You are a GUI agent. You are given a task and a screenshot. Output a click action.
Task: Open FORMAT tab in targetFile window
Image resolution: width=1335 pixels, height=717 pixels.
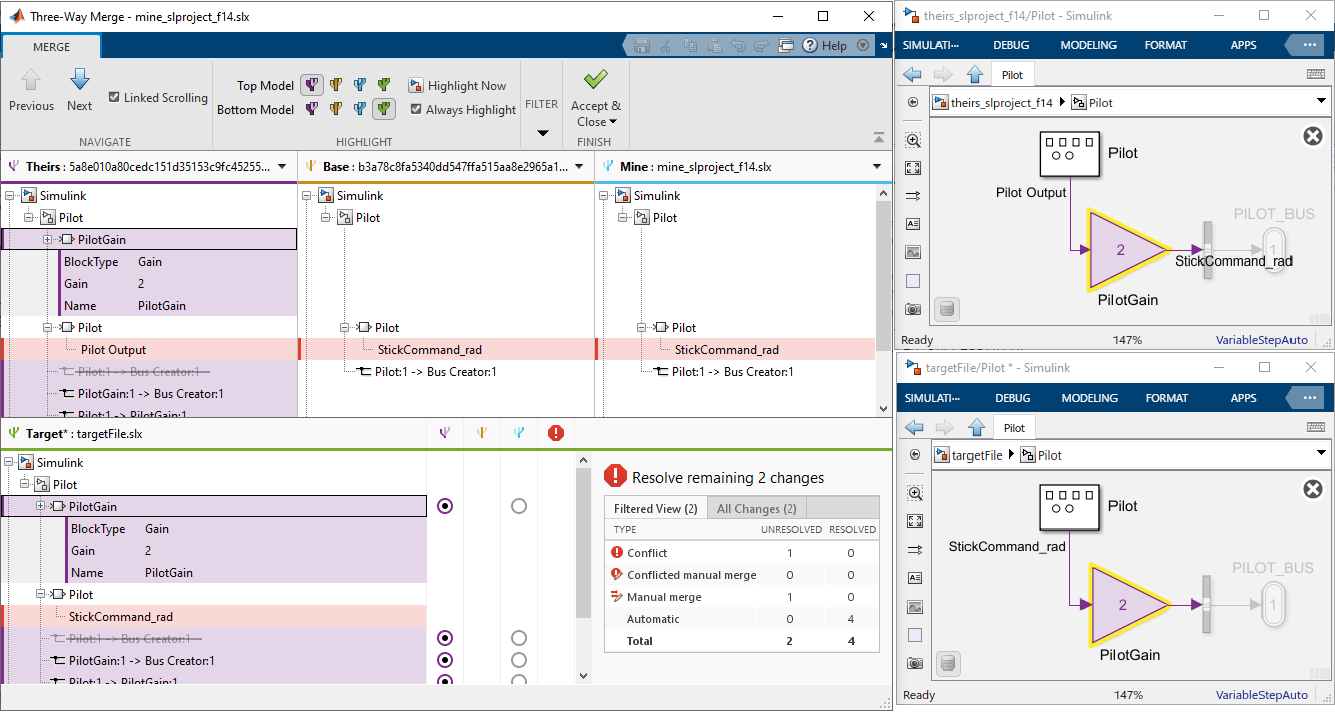coord(1166,397)
